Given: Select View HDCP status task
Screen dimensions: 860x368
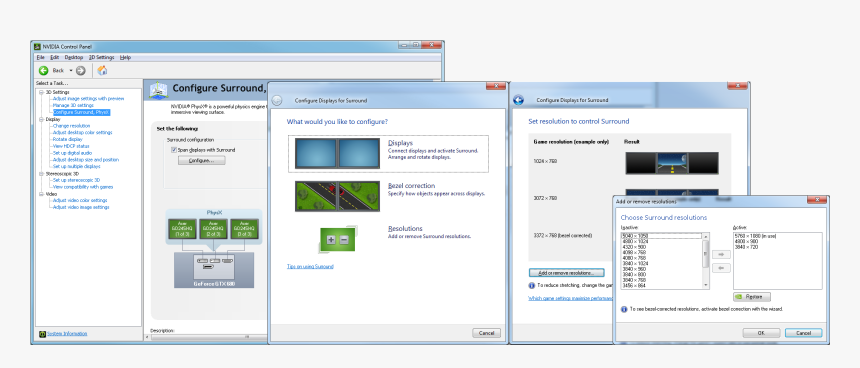Looking at the screenshot, I should coord(71,146).
